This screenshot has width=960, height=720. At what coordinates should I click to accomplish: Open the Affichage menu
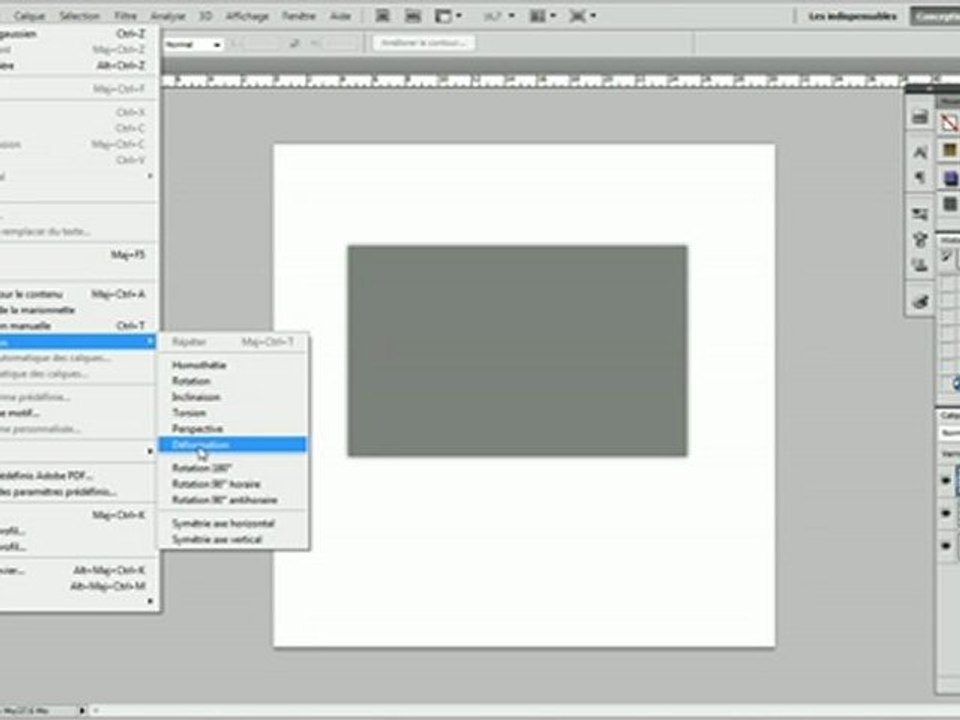click(x=247, y=16)
